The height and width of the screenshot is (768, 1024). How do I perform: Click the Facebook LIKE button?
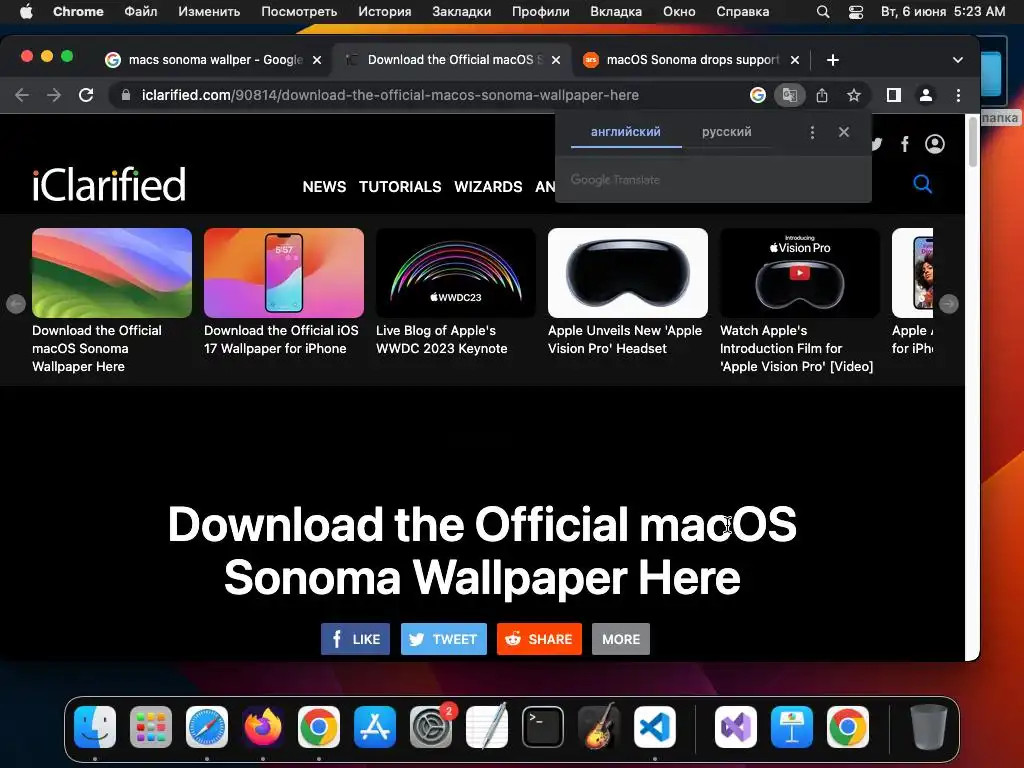point(355,639)
